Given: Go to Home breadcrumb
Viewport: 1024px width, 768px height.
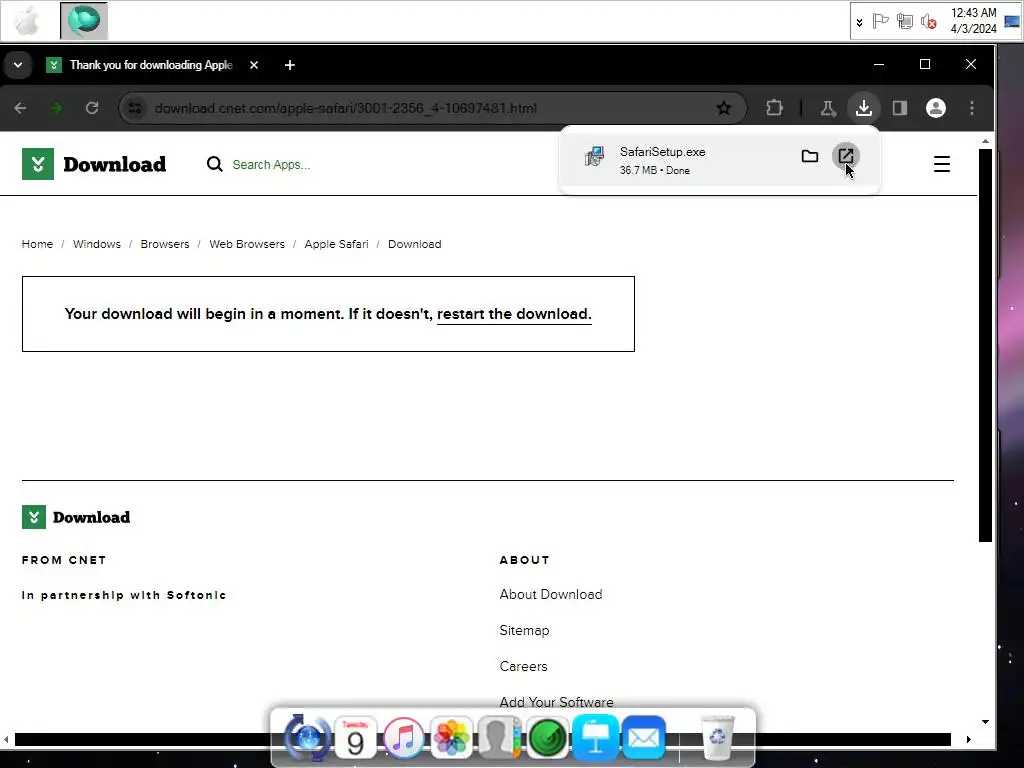Looking at the screenshot, I should 37,244.
